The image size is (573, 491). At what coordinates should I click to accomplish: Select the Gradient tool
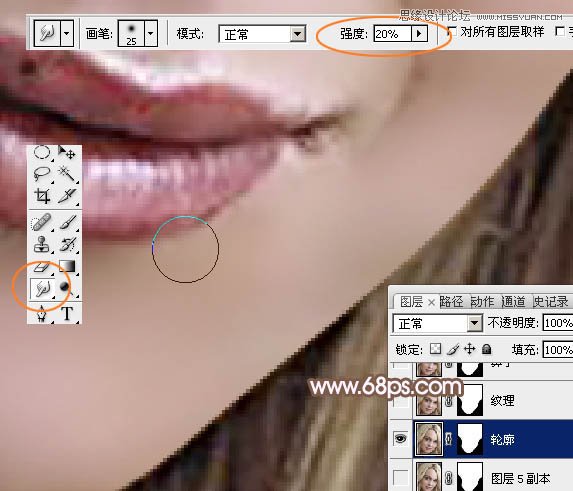(x=67, y=267)
